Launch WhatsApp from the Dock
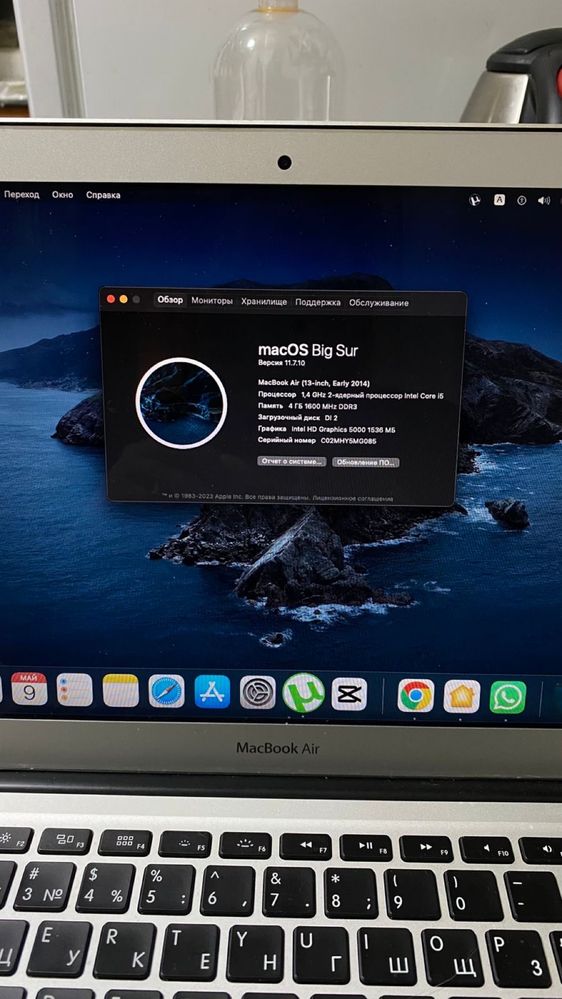The height and width of the screenshot is (999, 562). coord(508,697)
